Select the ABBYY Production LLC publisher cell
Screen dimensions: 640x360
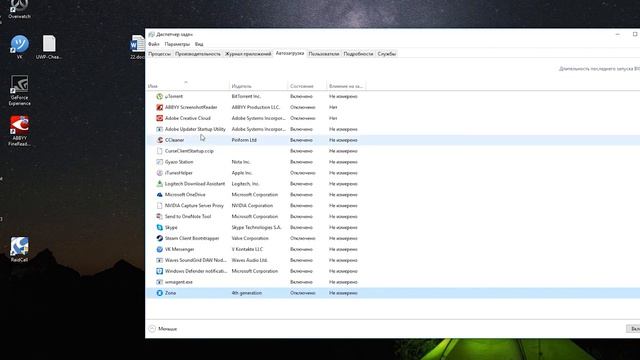[256, 107]
